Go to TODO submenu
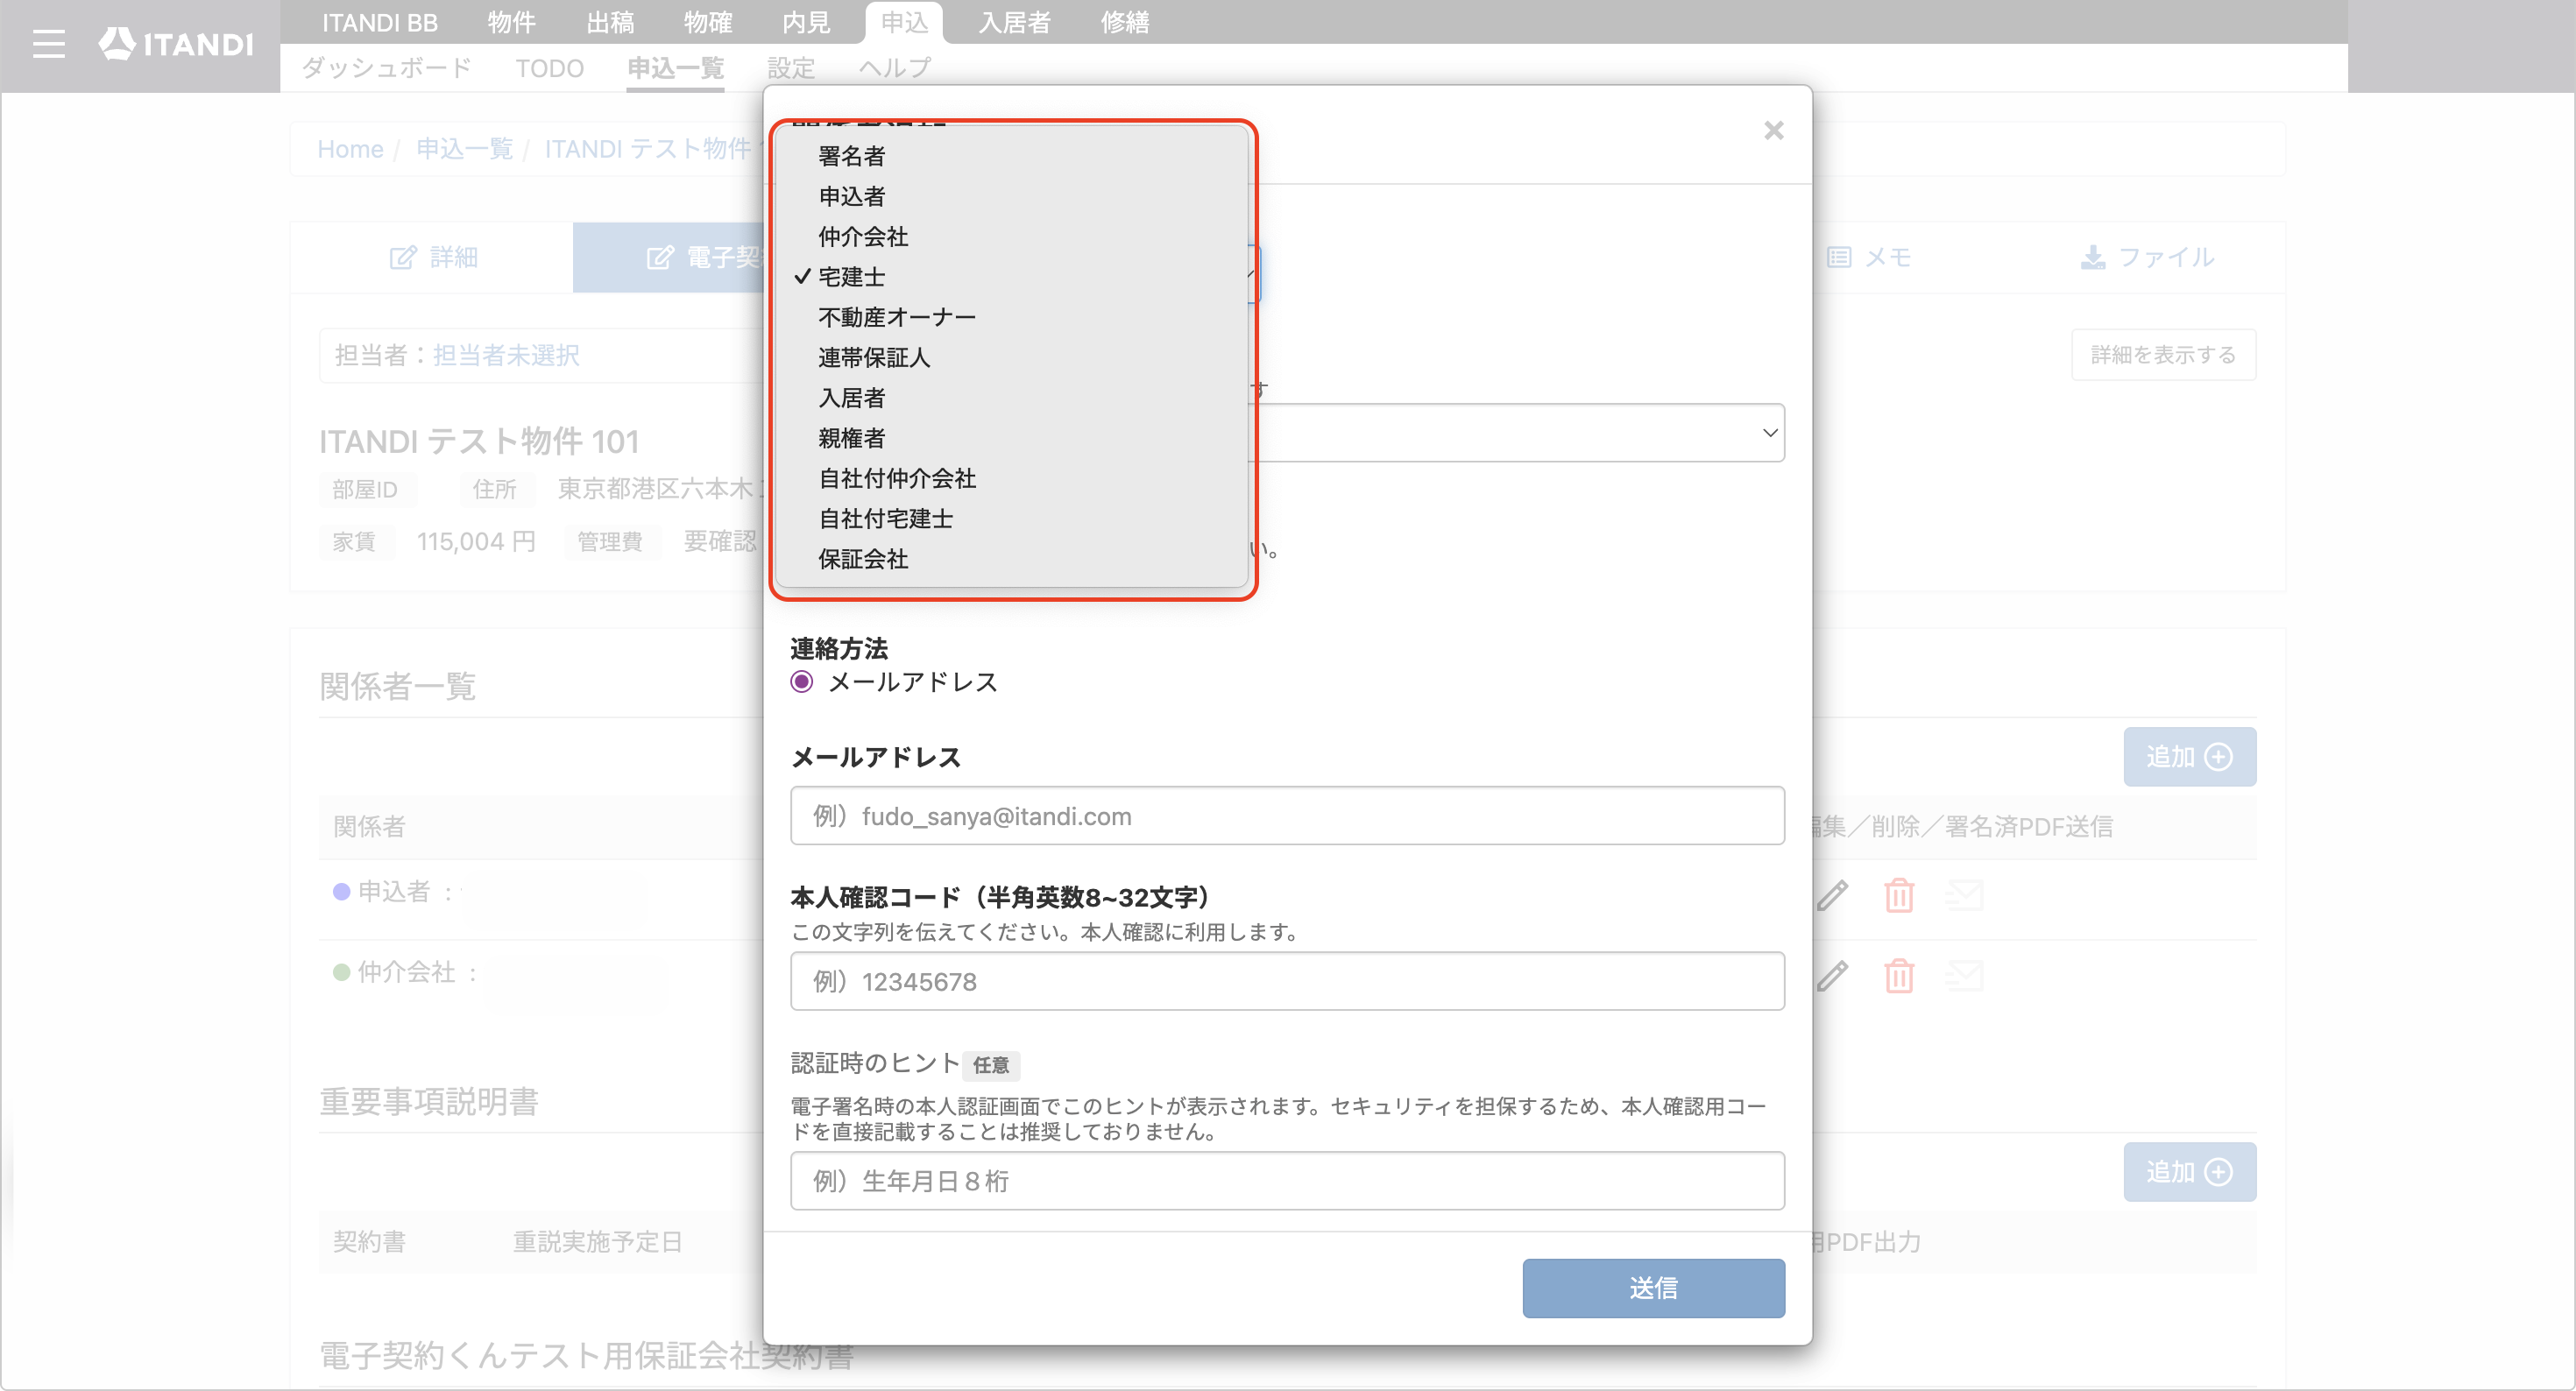 [x=549, y=68]
